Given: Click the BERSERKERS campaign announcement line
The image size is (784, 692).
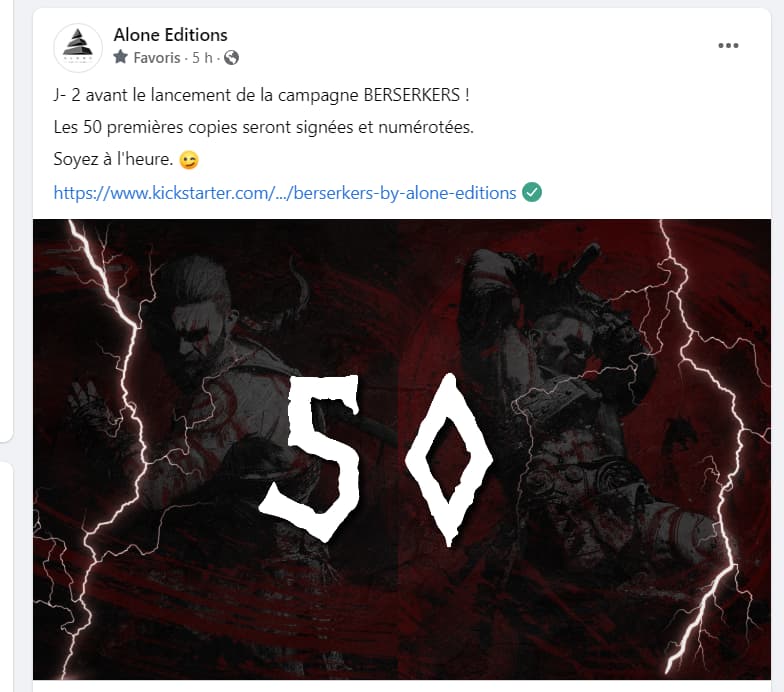Looking at the screenshot, I should tap(262, 95).
